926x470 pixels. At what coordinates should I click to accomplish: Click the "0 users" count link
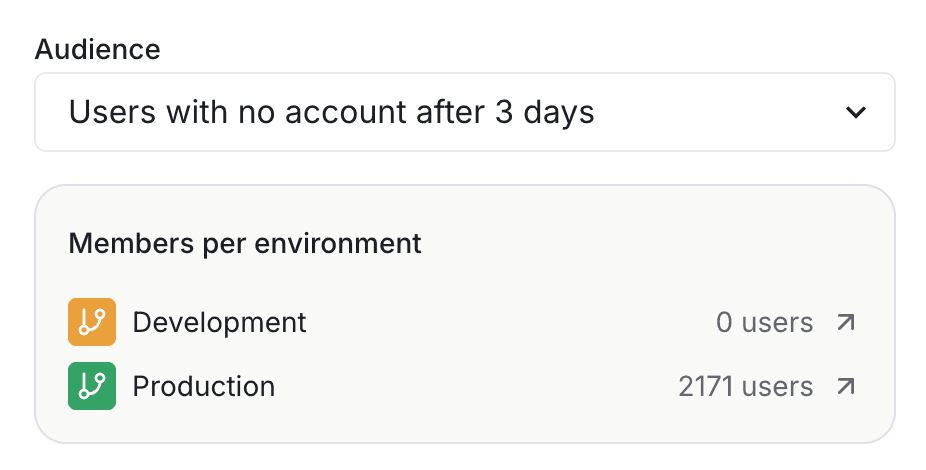(x=764, y=323)
